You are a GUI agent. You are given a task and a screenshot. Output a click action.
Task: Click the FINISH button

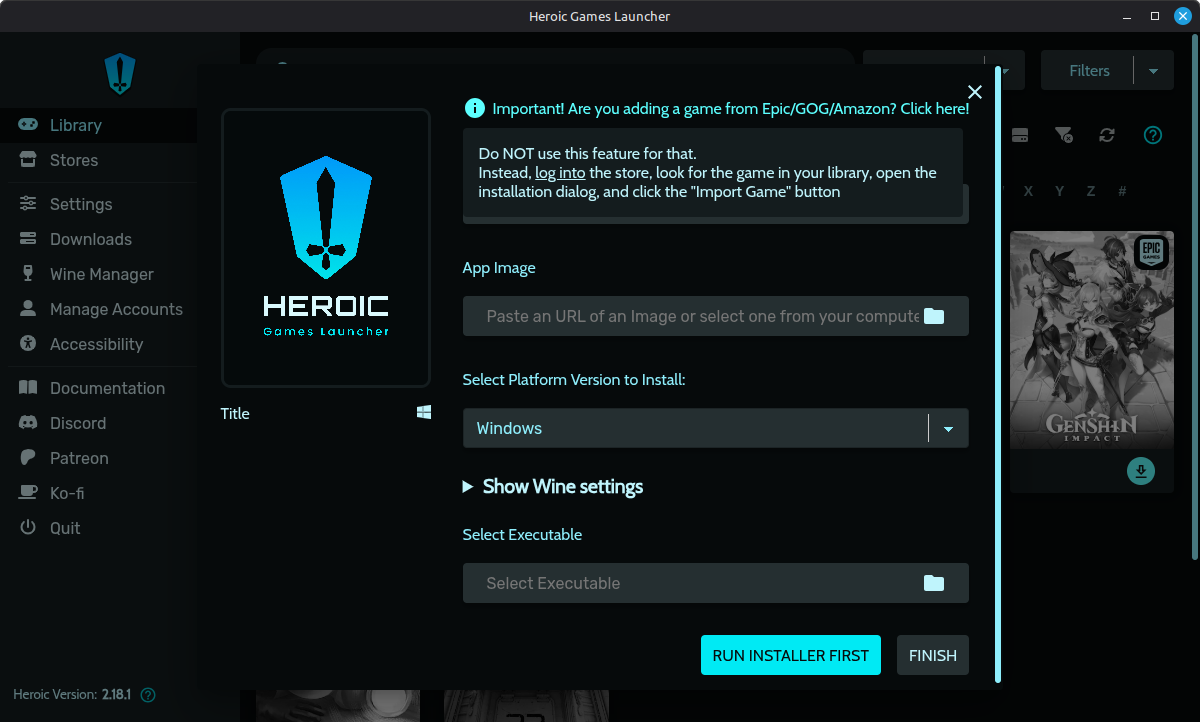(x=933, y=655)
